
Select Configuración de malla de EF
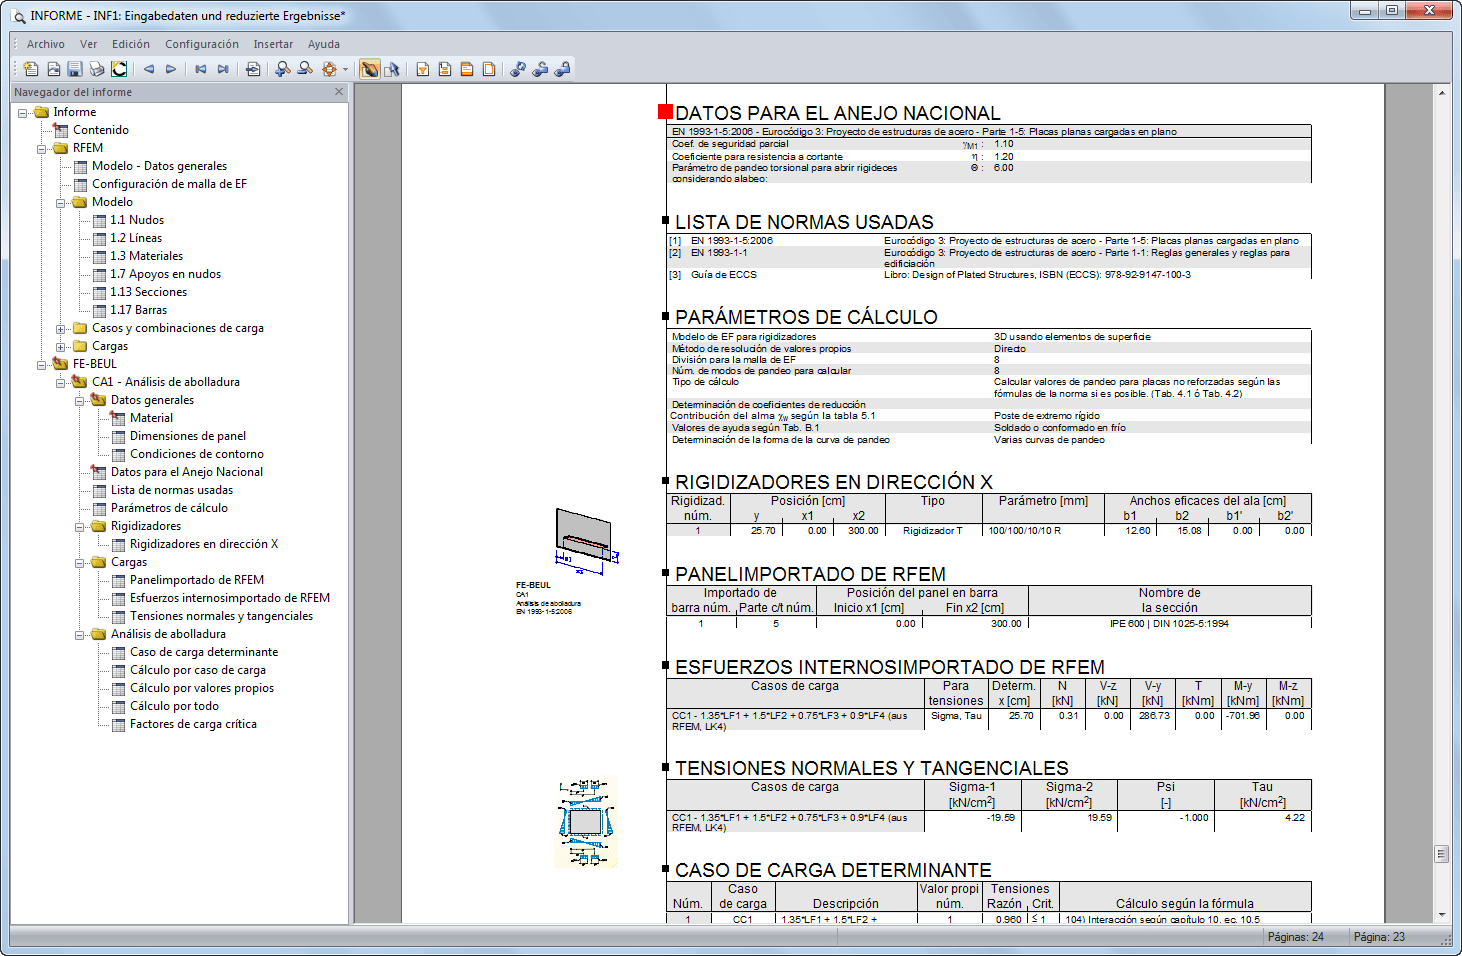169,184
